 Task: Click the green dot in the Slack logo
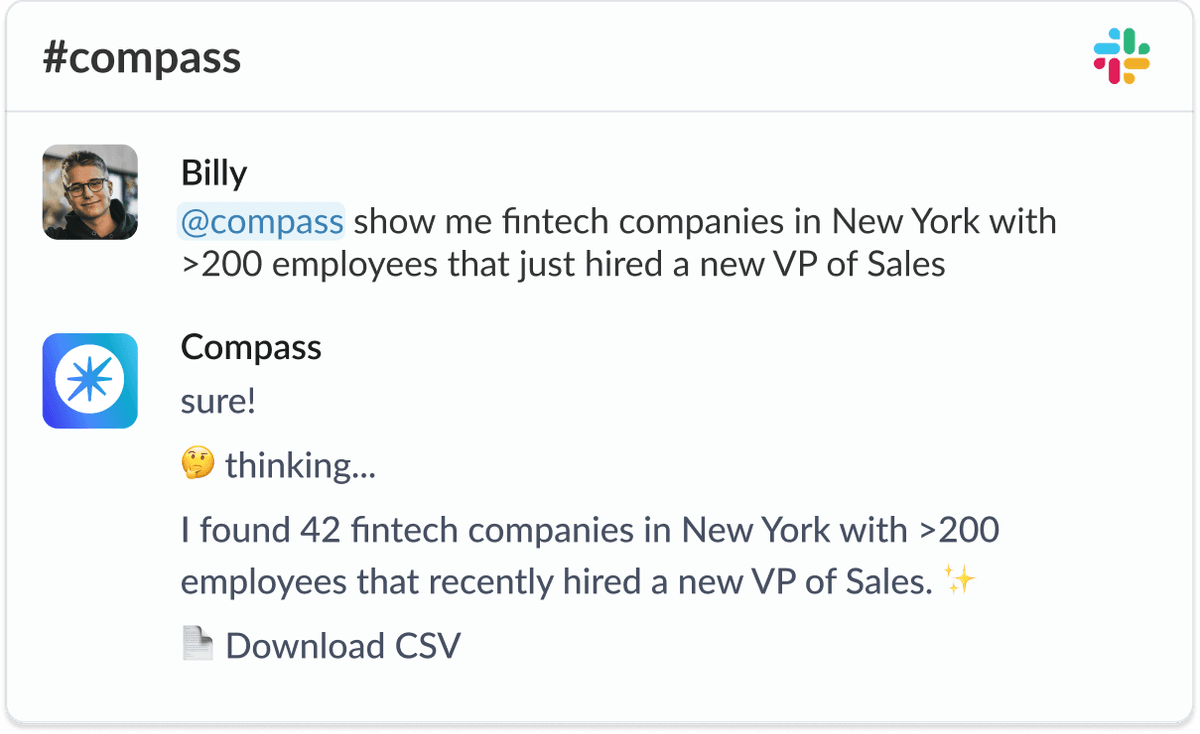(x=1144, y=48)
